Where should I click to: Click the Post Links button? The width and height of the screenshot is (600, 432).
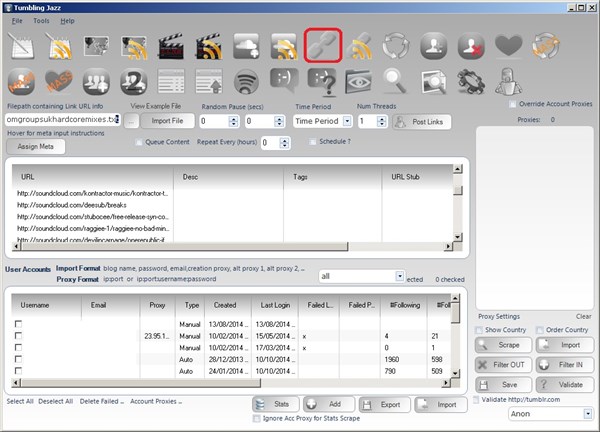(x=421, y=122)
